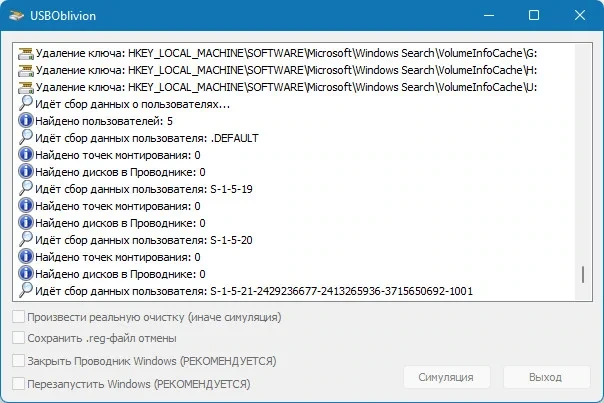Click magnifier icon next to 'Идёт сбор данных о пользователях'
This screenshot has height=403, width=604.
click(26, 104)
